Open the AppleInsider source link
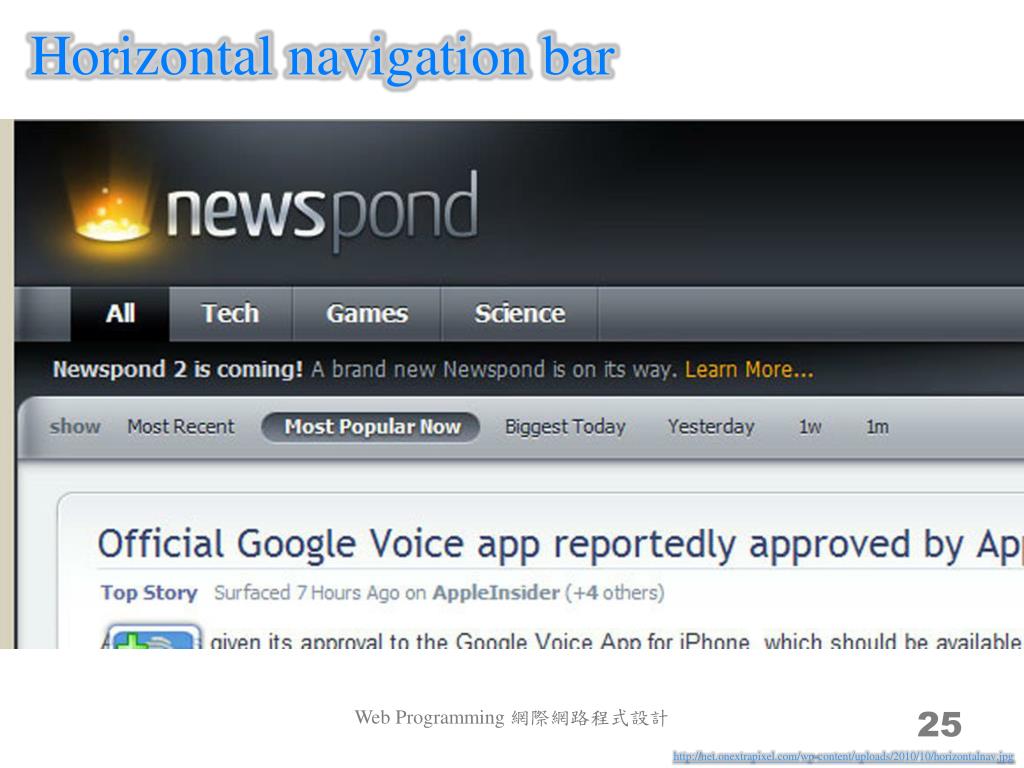Image resolution: width=1024 pixels, height=768 pixels. [496, 593]
